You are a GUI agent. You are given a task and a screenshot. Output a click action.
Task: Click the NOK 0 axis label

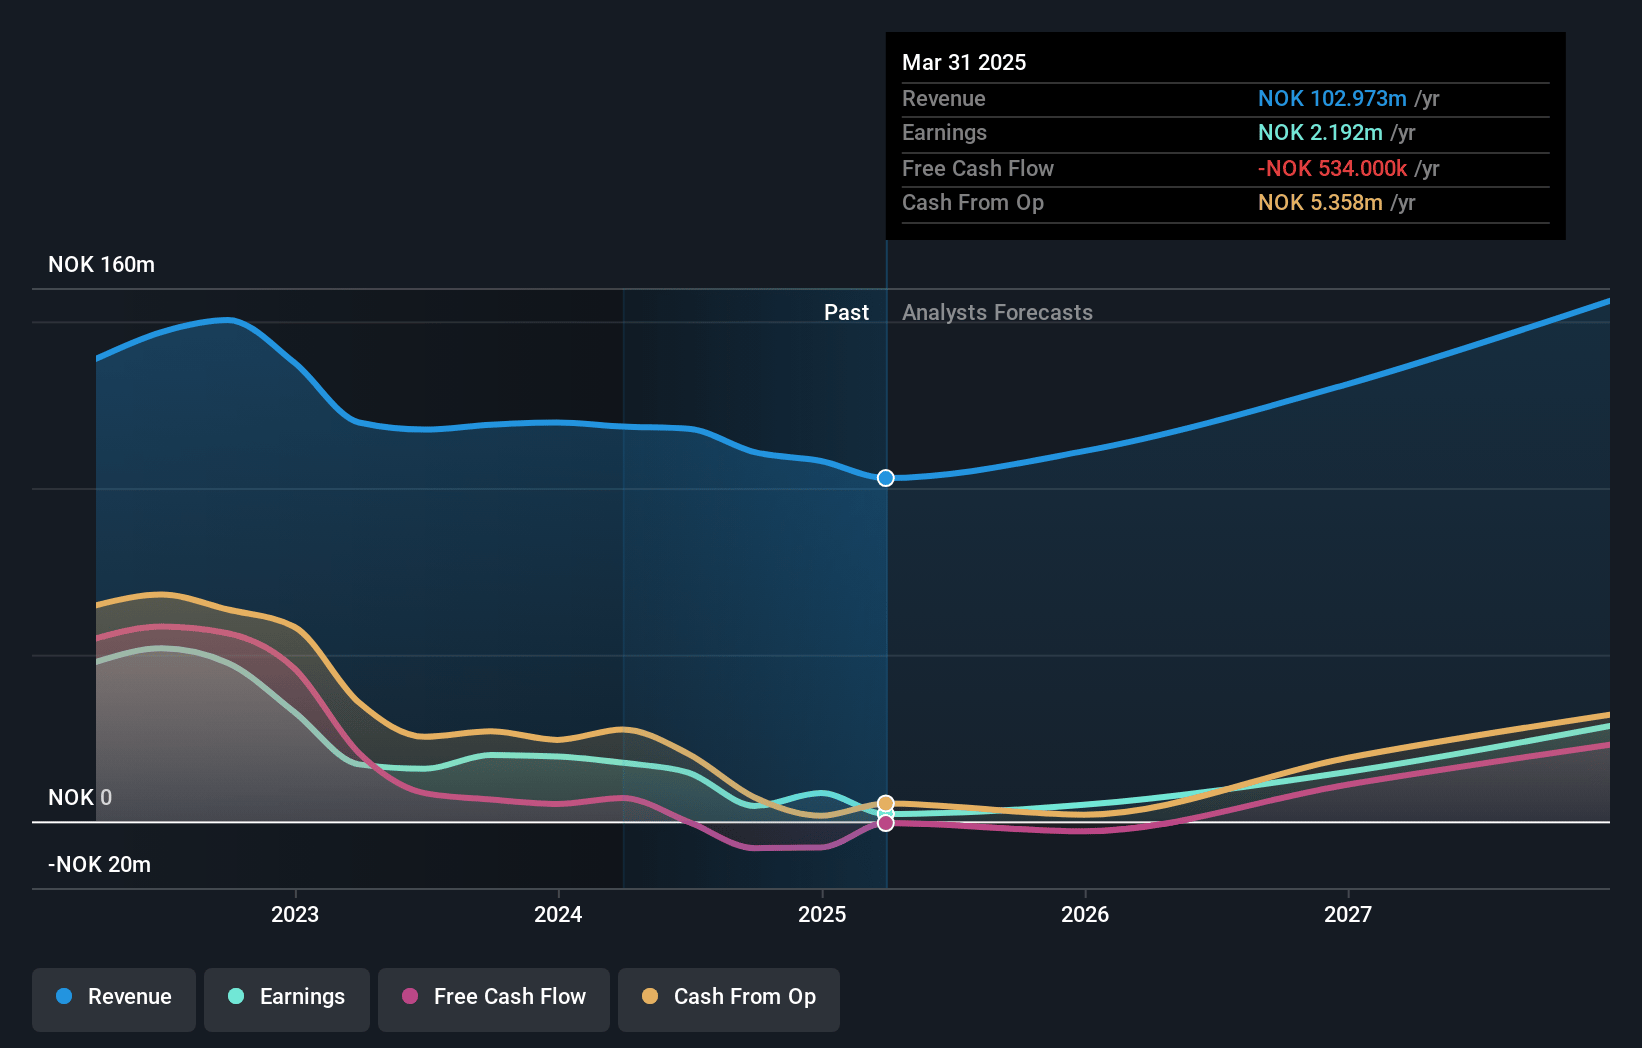(x=80, y=798)
